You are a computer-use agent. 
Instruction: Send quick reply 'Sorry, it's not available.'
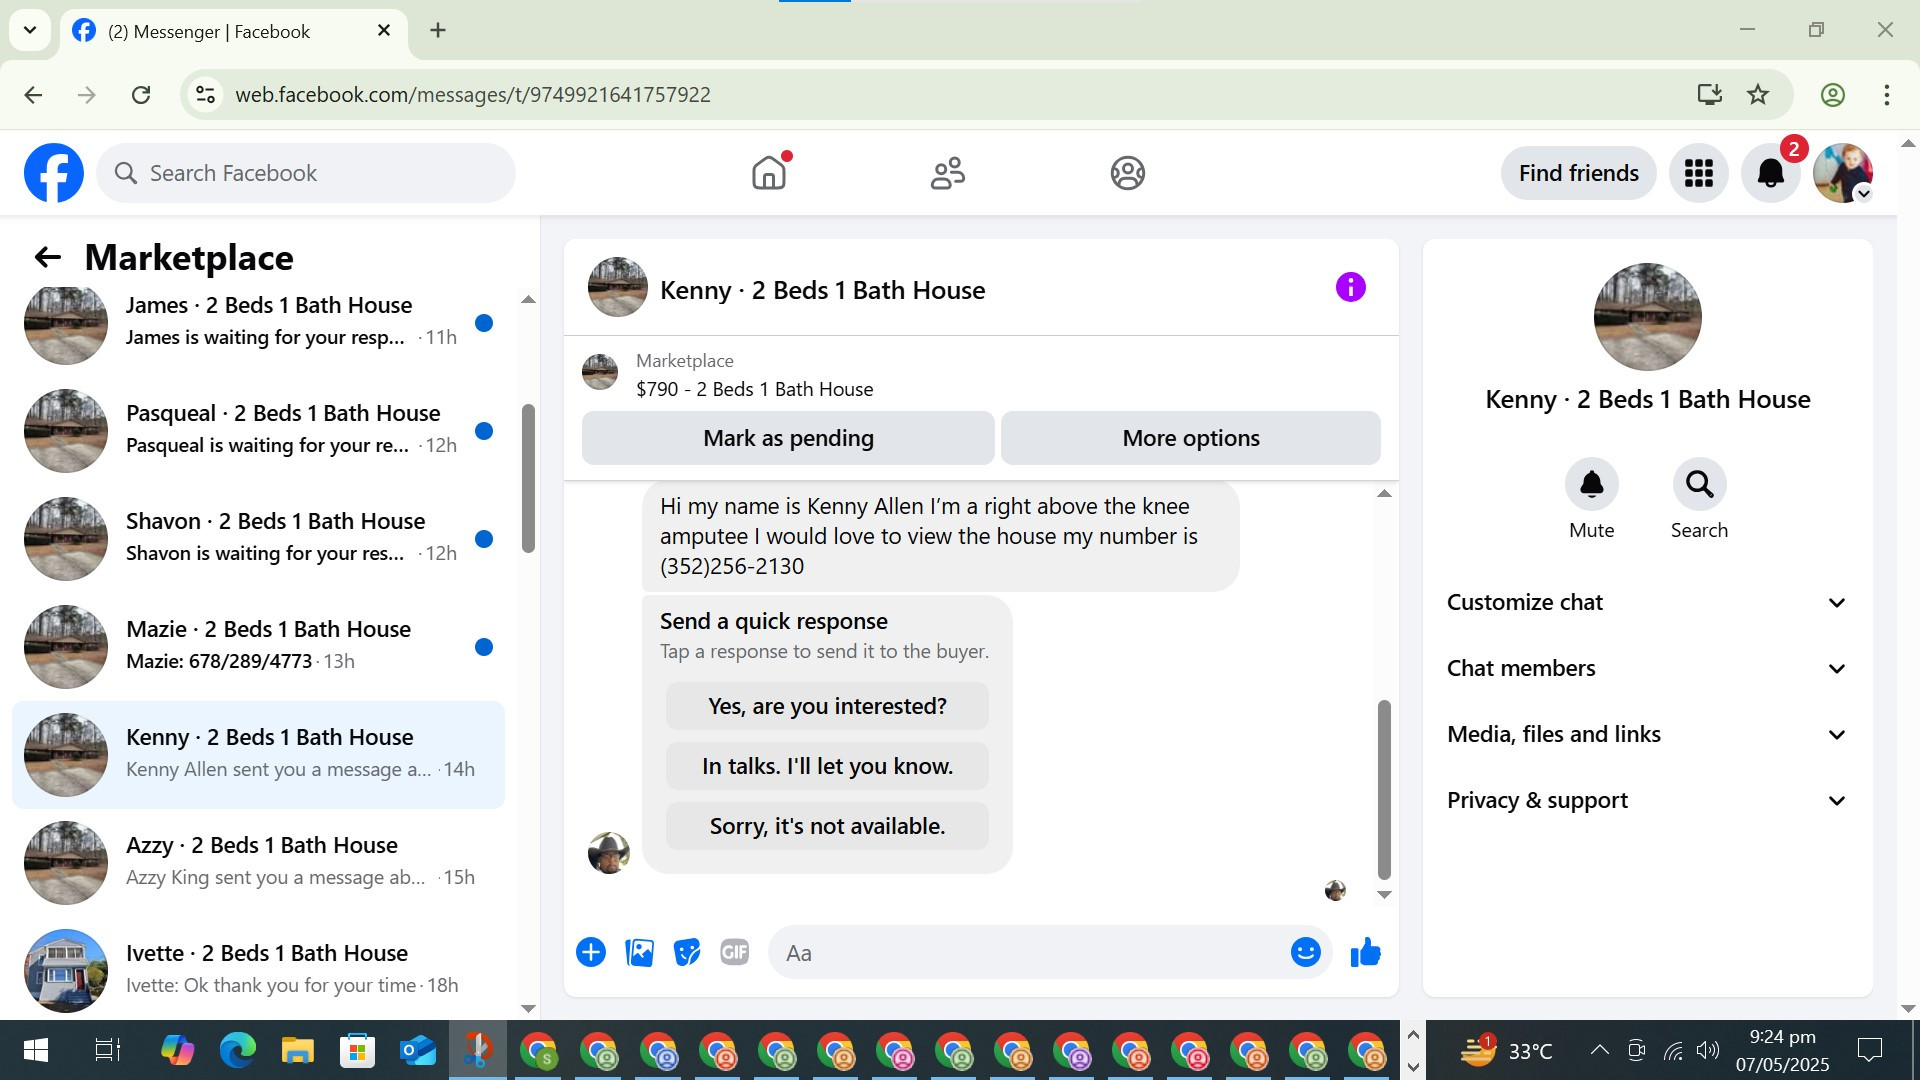tap(827, 826)
